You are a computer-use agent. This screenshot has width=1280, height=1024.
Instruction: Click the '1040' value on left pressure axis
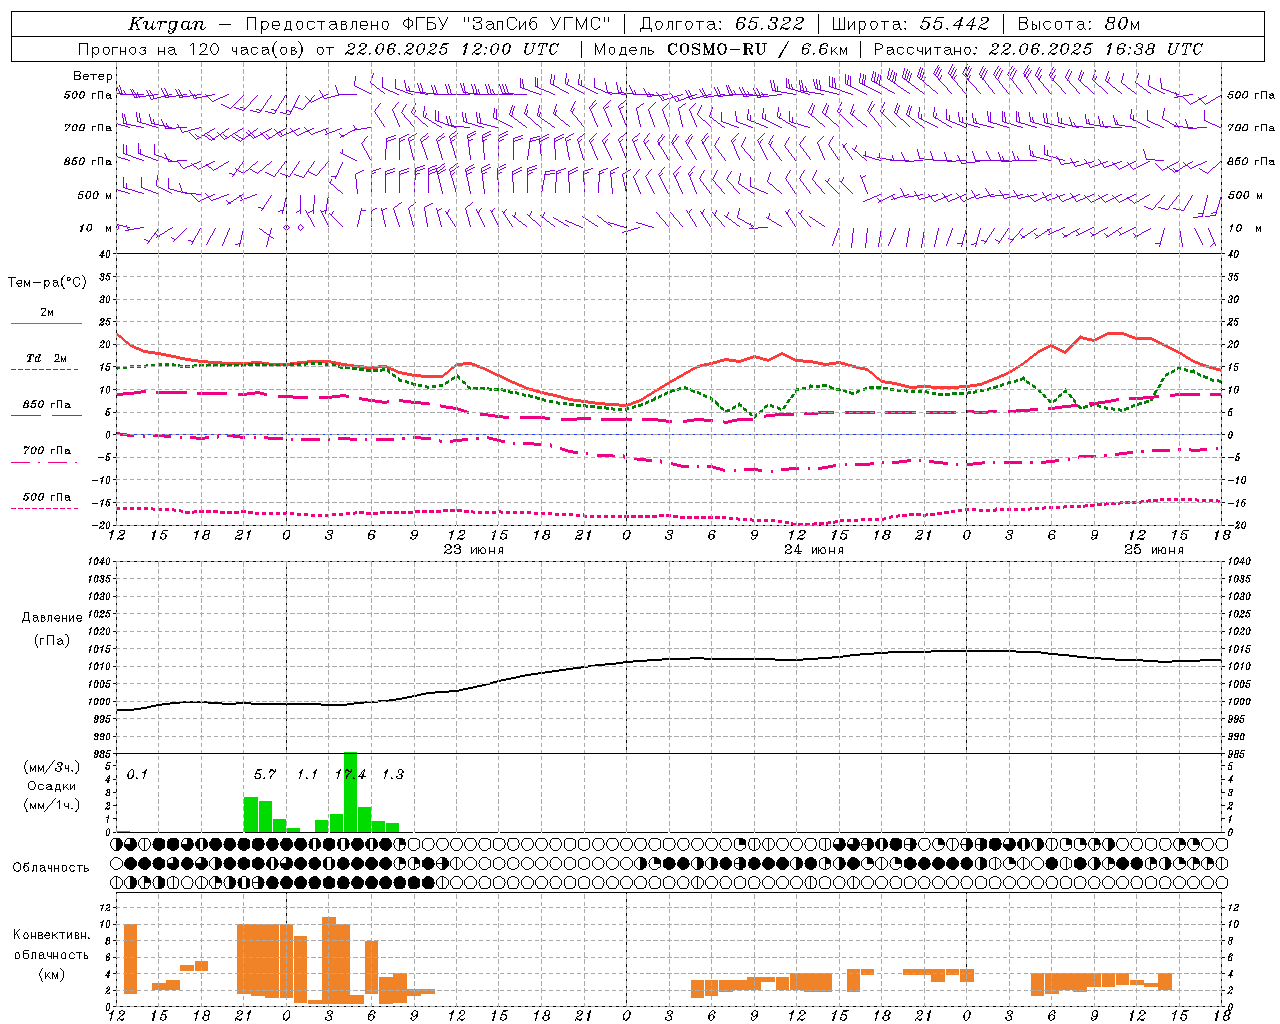point(100,562)
